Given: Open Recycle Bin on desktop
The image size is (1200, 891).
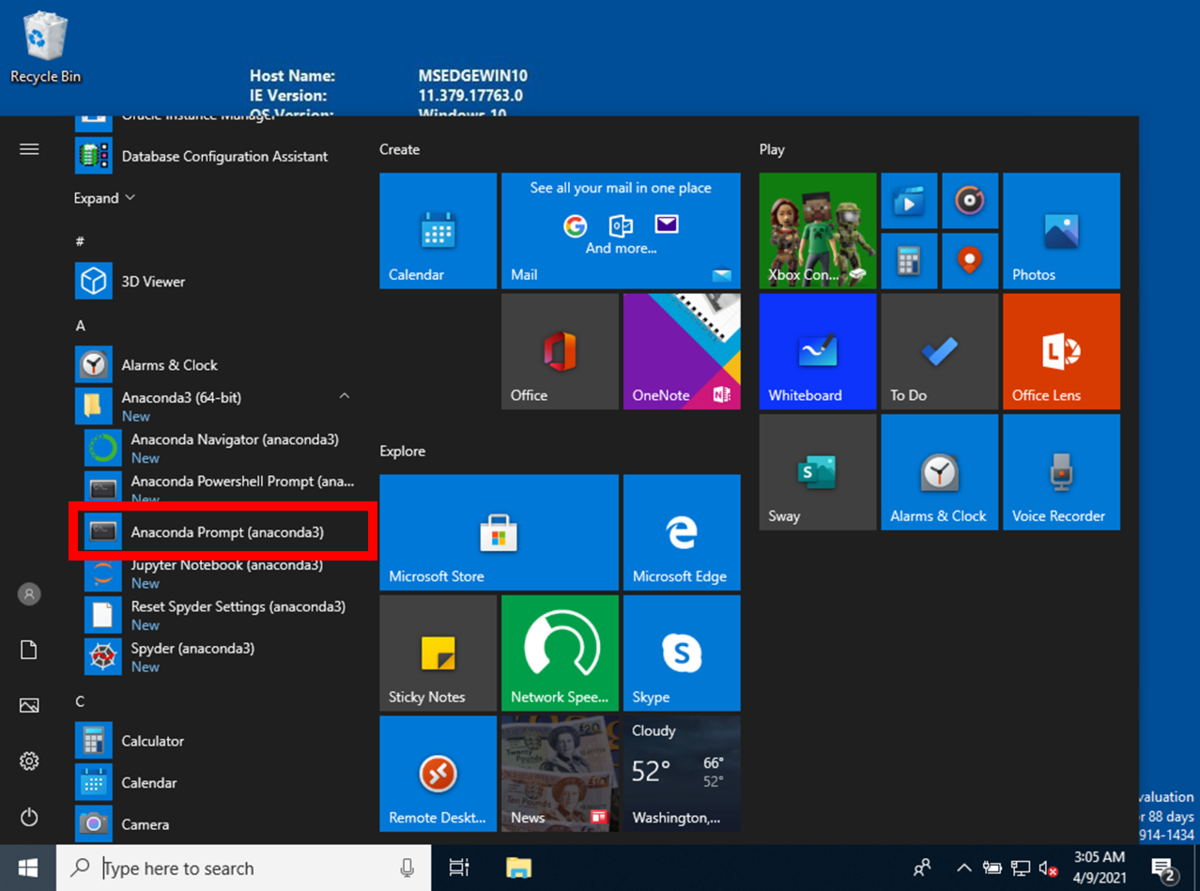Looking at the screenshot, I should [45, 47].
